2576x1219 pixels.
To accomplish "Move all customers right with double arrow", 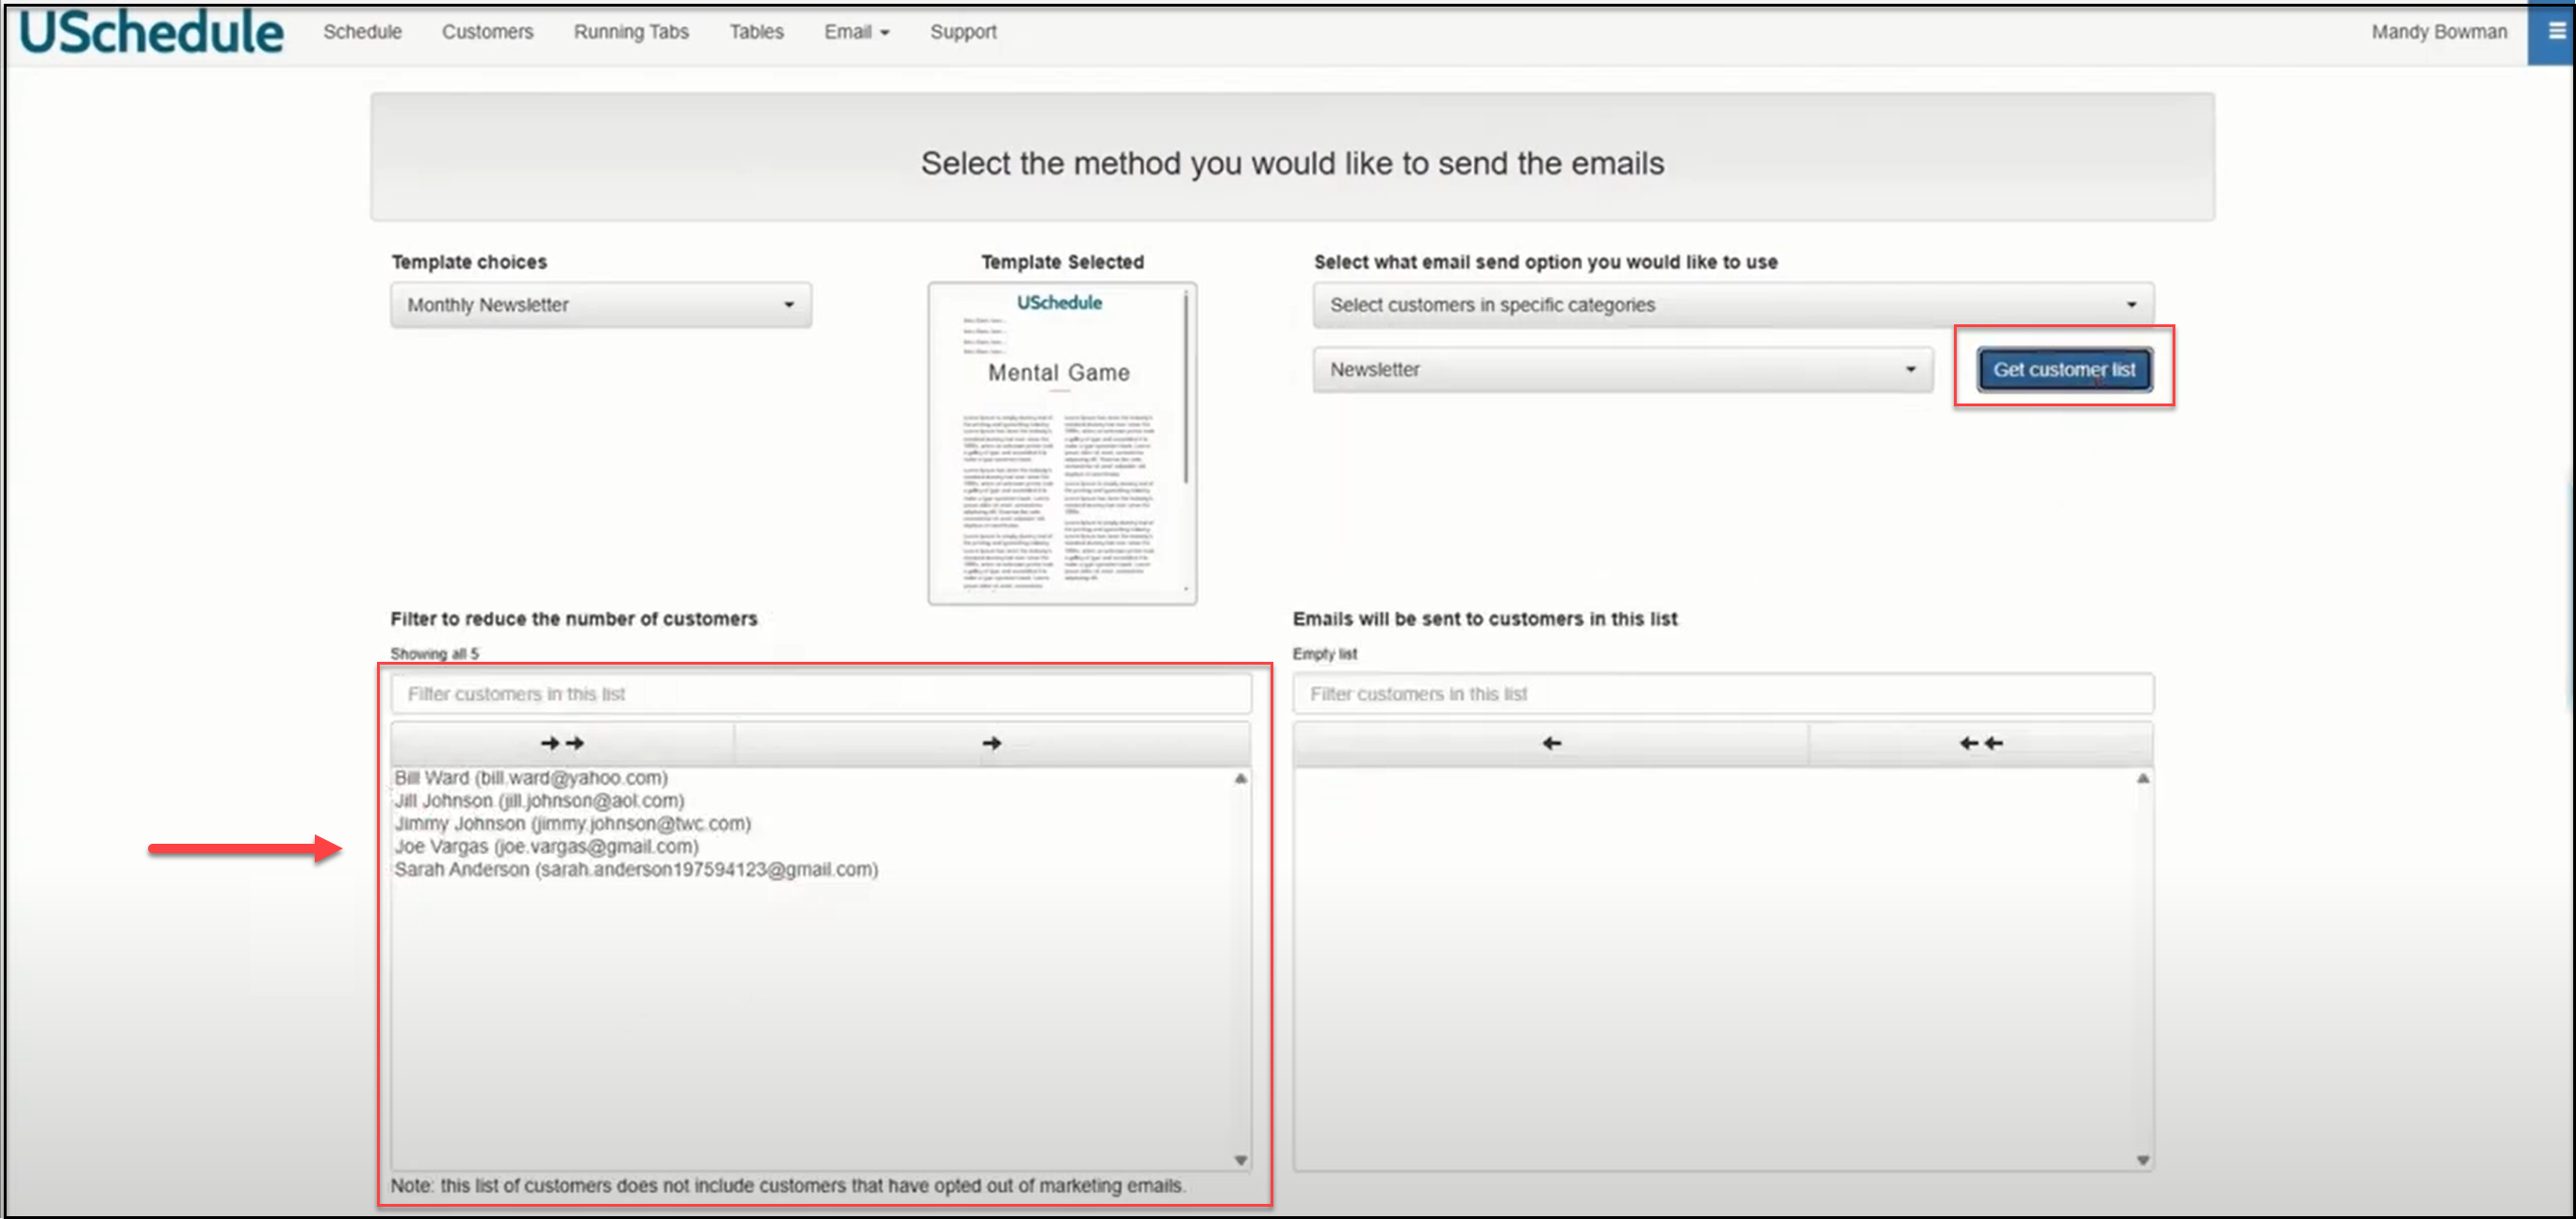I will click(561, 743).
